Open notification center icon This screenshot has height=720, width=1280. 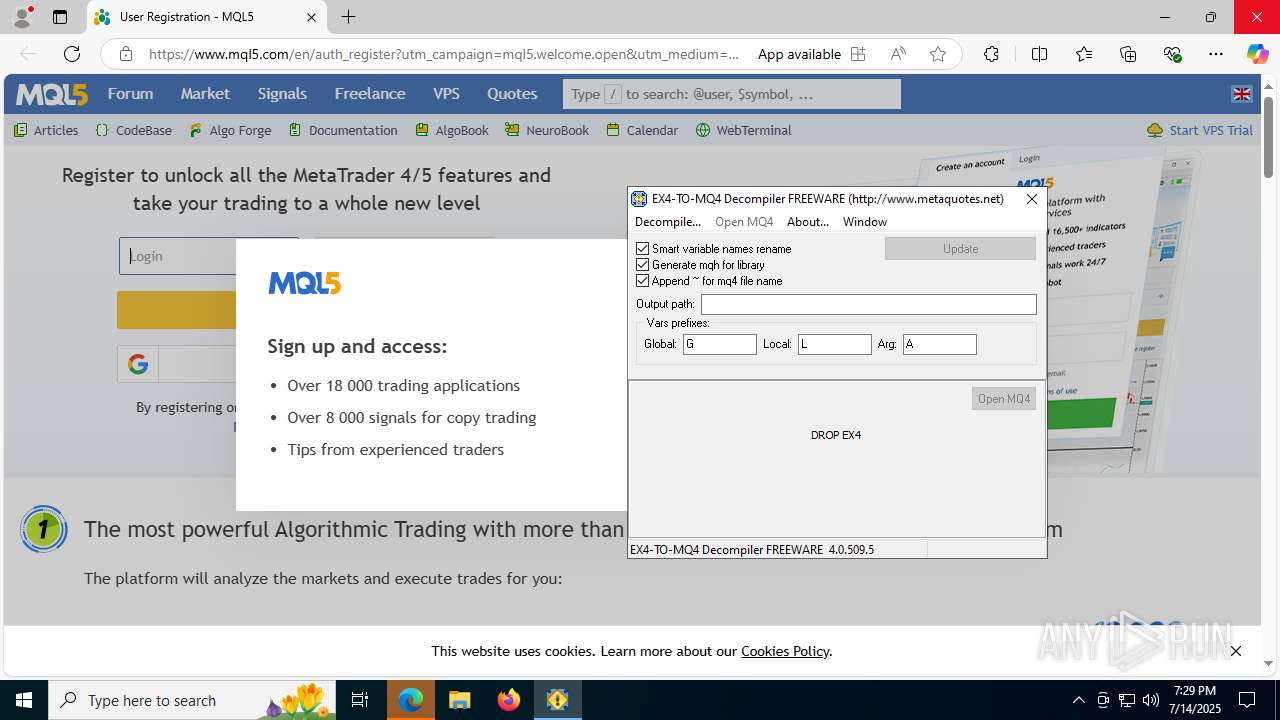(1247, 700)
